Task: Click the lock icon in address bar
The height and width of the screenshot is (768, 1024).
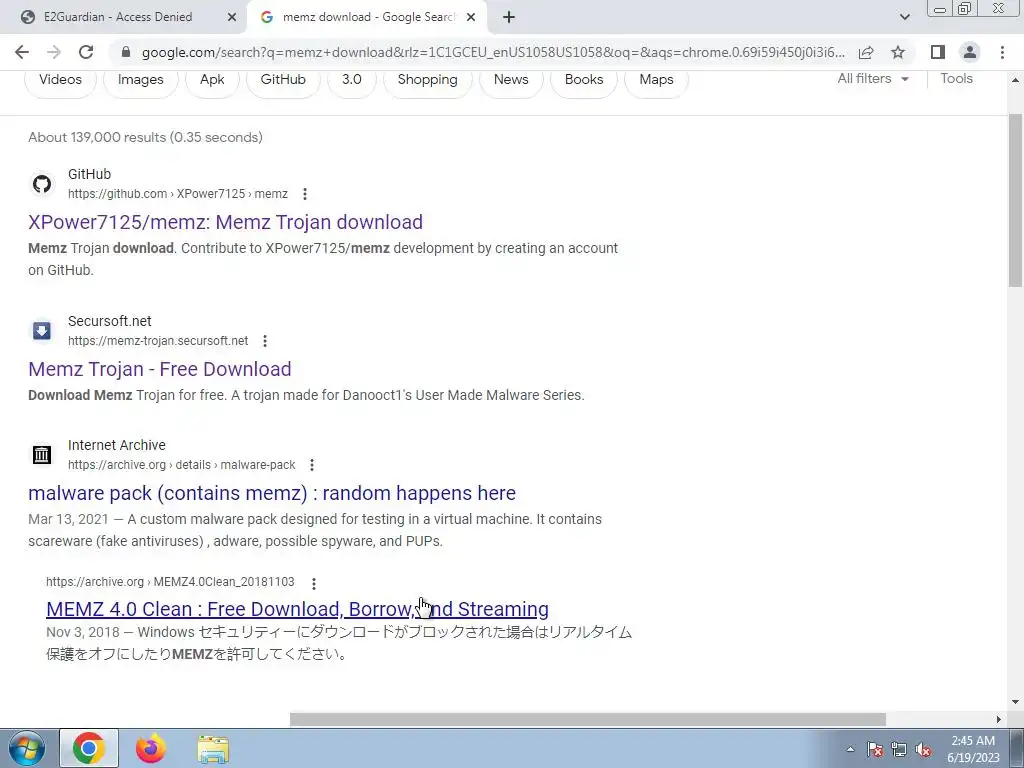Action: pyautogui.click(x=126, y=52)
